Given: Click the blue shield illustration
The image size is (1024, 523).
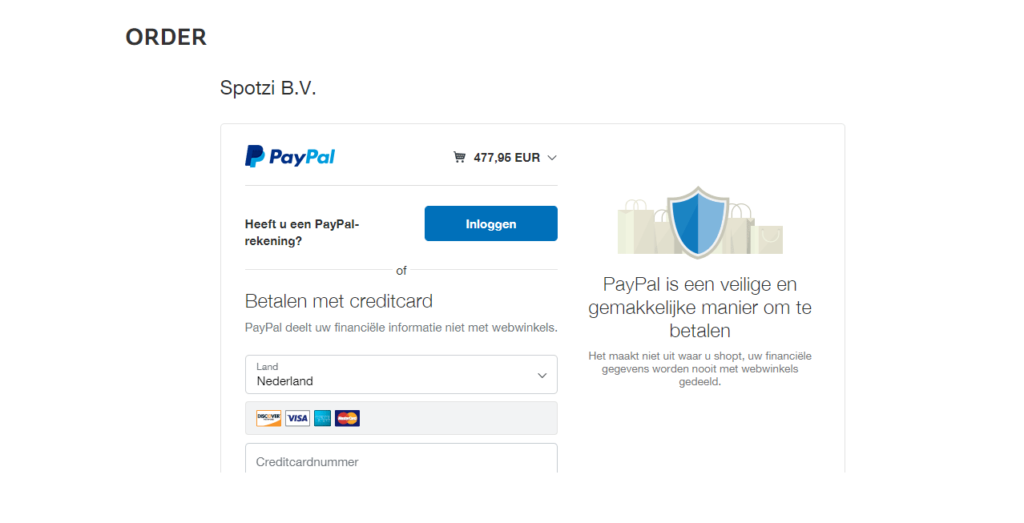Looking at the screenshot, I should pos(698,222).
